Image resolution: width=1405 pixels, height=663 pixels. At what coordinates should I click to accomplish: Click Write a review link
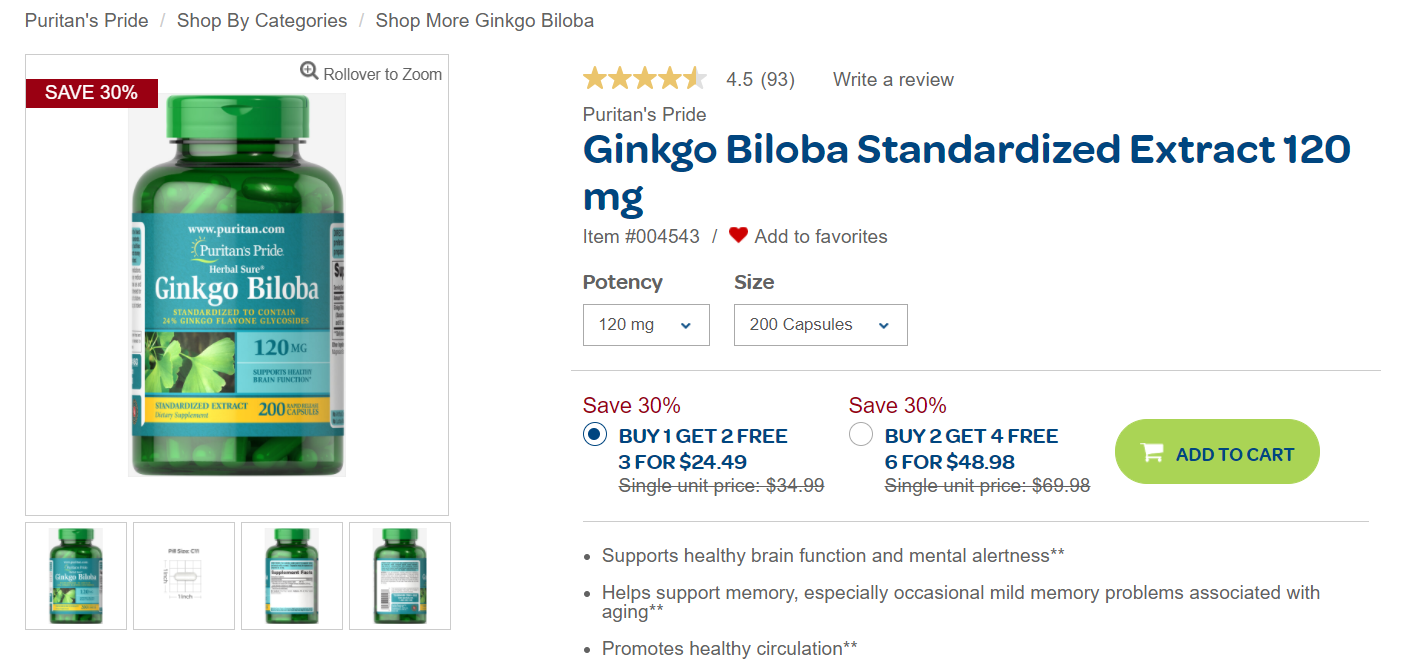point(893,80)
